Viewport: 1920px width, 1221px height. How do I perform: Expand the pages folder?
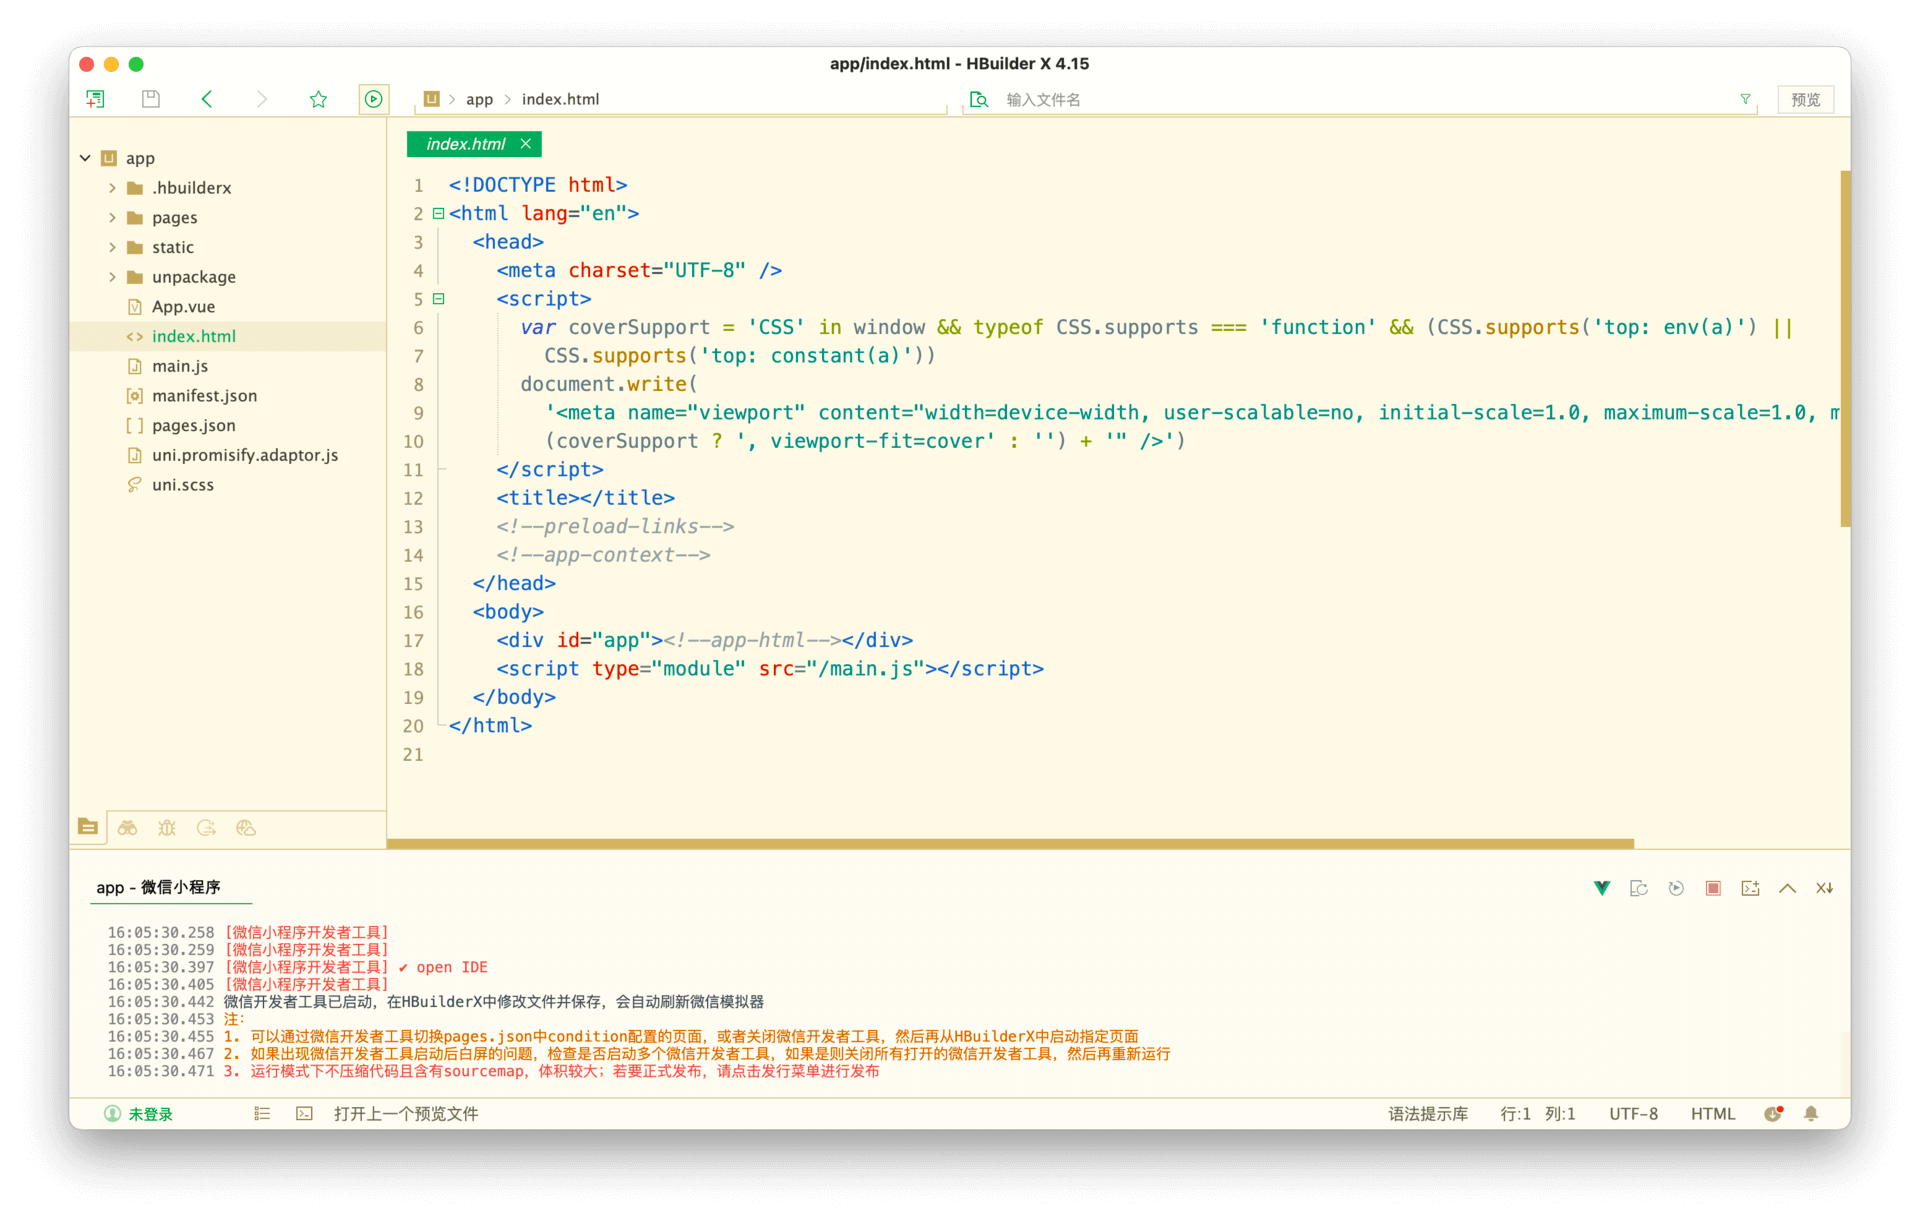112,217
